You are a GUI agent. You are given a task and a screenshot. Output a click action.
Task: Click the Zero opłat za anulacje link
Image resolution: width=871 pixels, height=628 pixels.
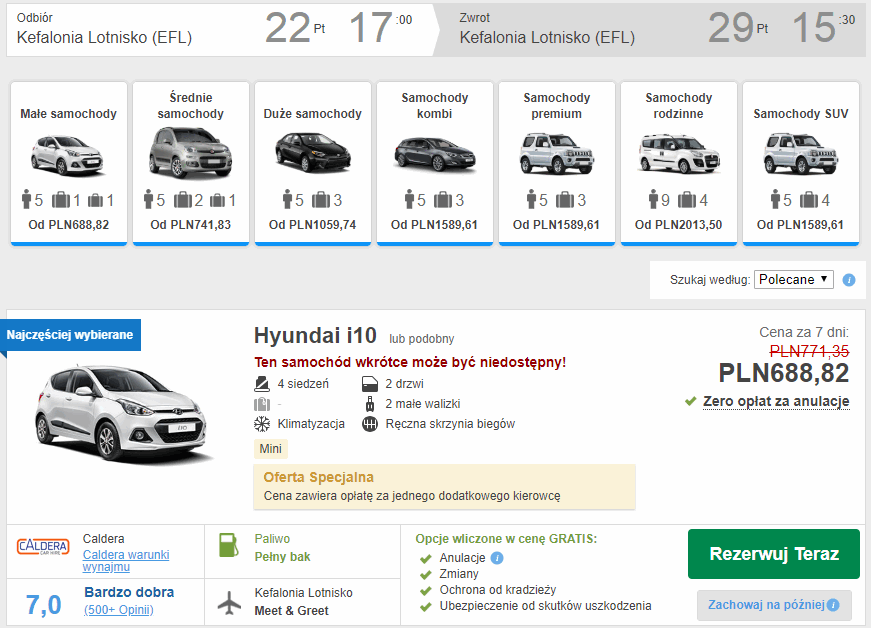pyautogui.click(x=775, y=402)
